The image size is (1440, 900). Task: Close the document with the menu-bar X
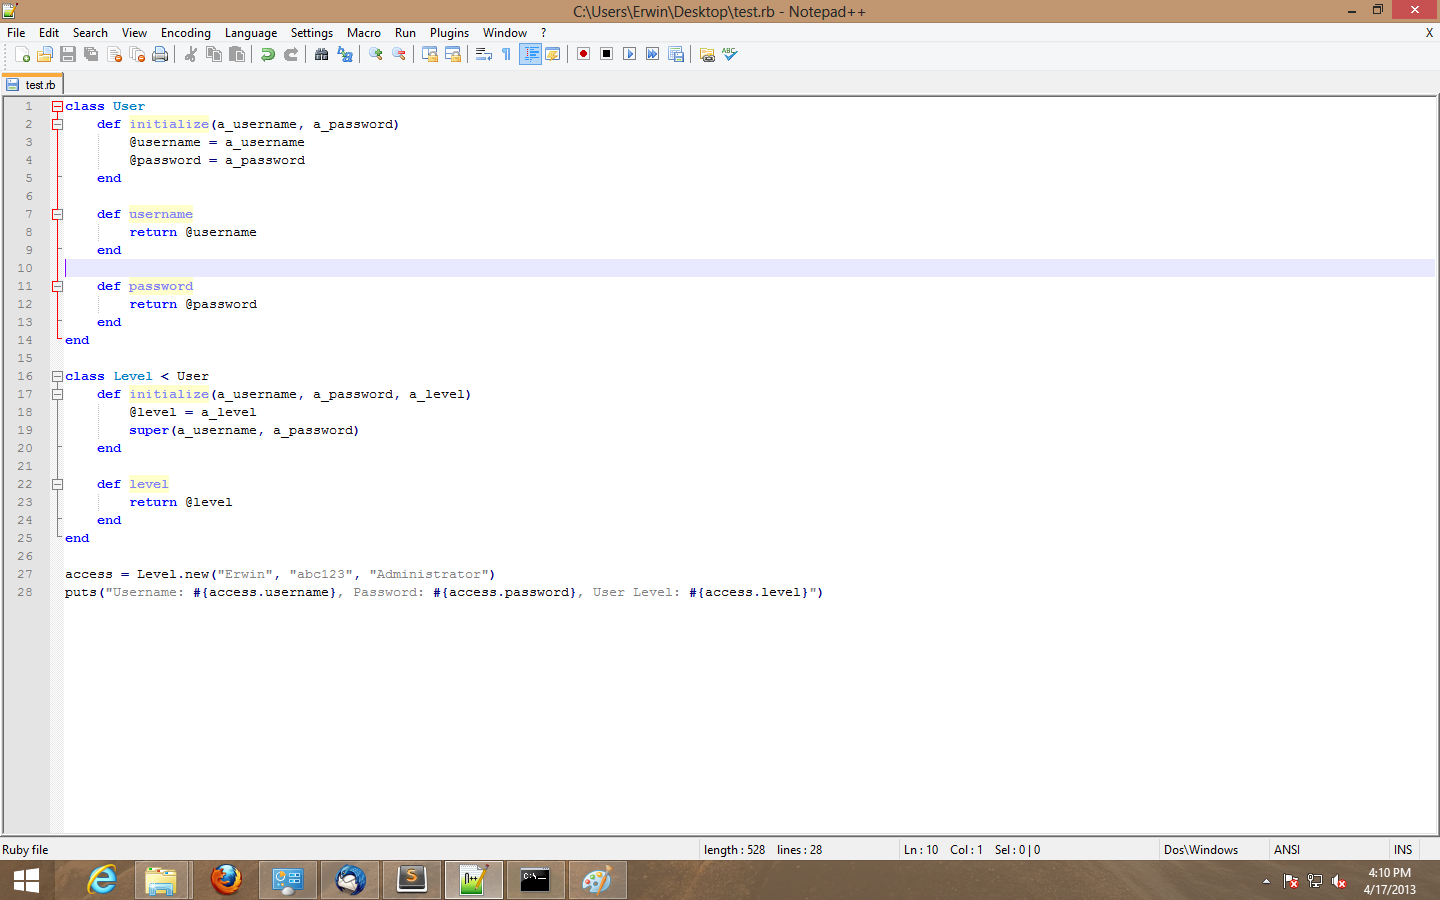pyautogui.click(x=1429, y=33)
